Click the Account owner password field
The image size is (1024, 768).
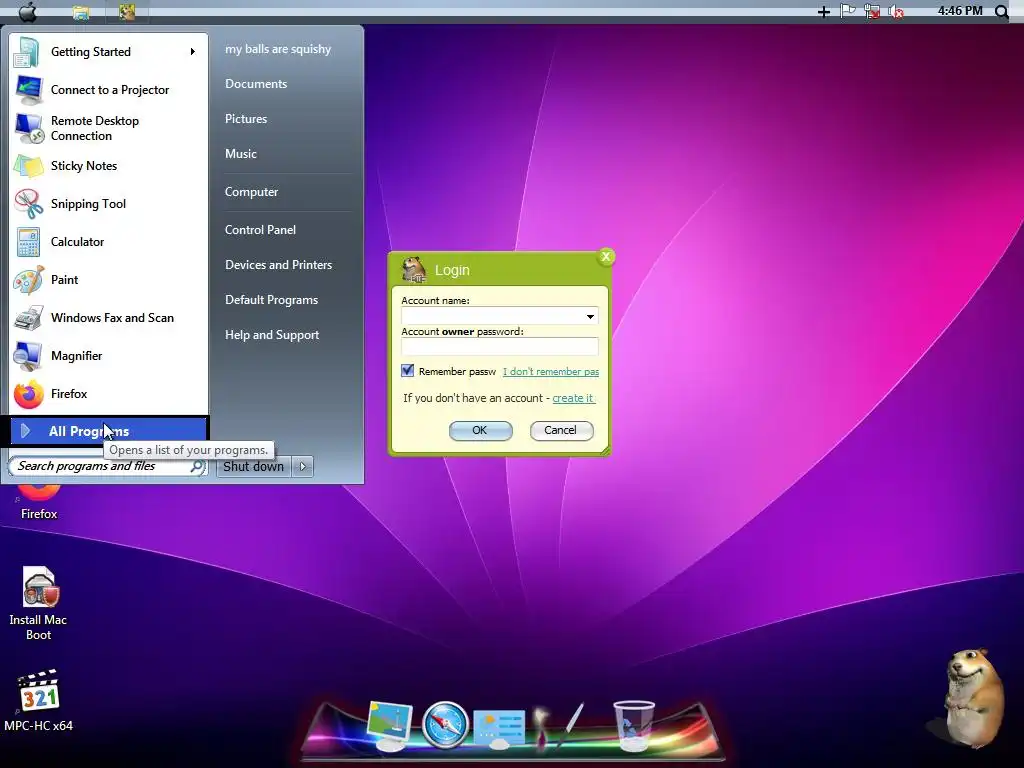coord(500,347)
